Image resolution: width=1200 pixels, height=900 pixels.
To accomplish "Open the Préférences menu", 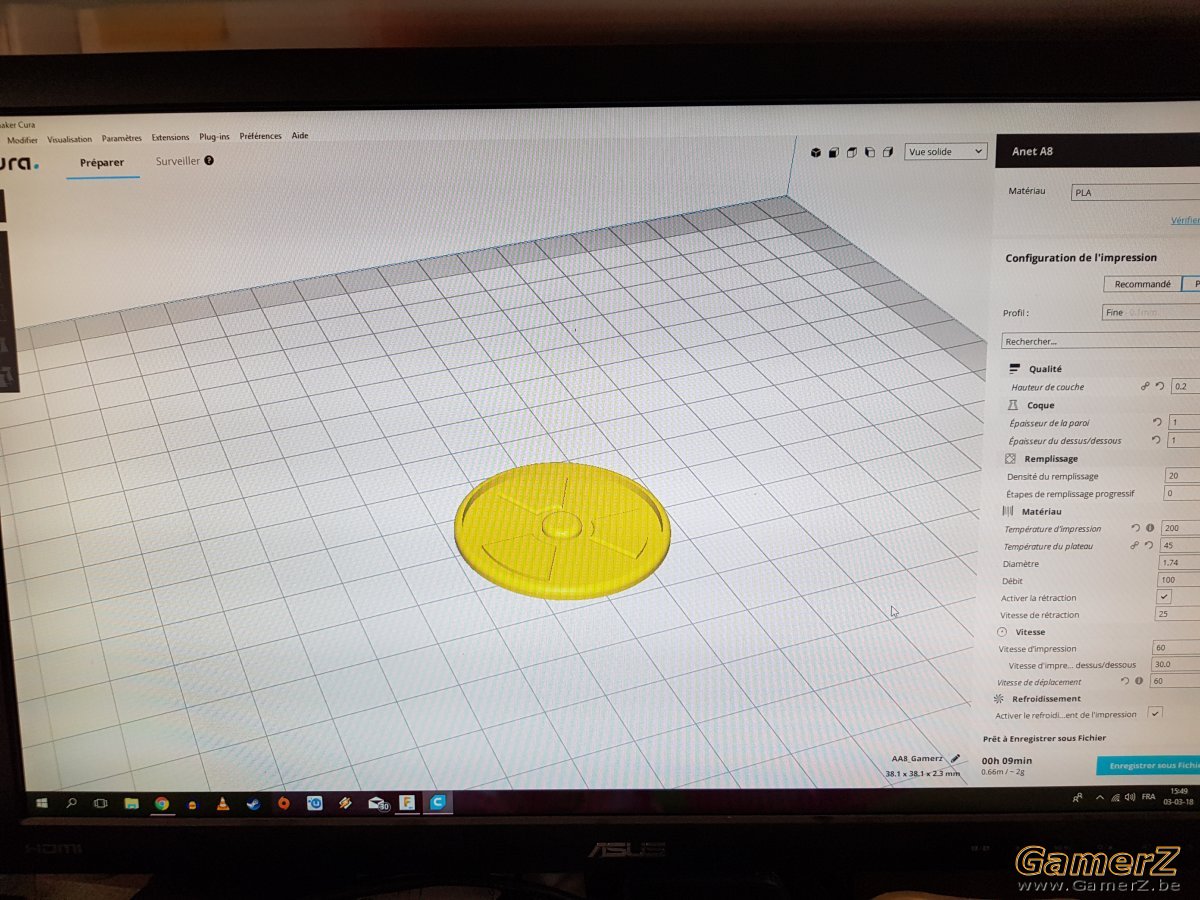I will tap(260, 136).
